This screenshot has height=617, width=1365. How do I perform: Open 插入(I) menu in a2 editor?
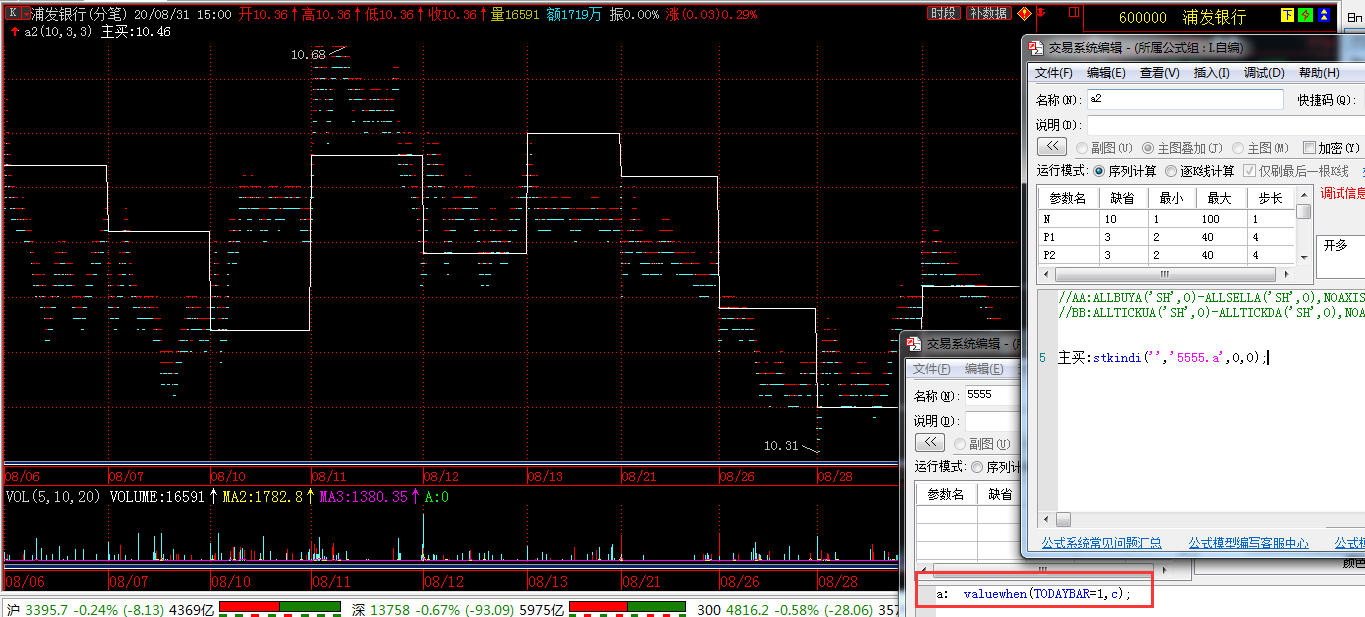point(1212,72)
